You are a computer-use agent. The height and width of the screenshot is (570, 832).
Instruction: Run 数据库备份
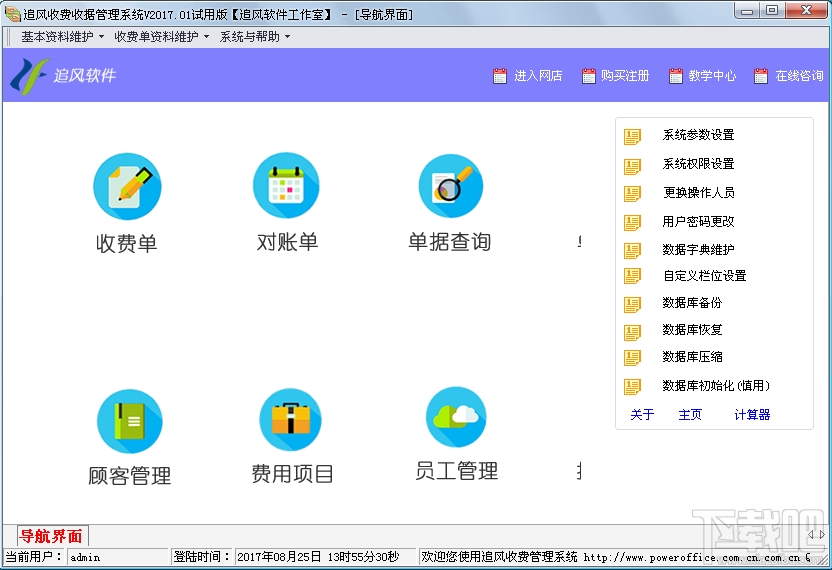pyautogui.click(x=692, y=303)
